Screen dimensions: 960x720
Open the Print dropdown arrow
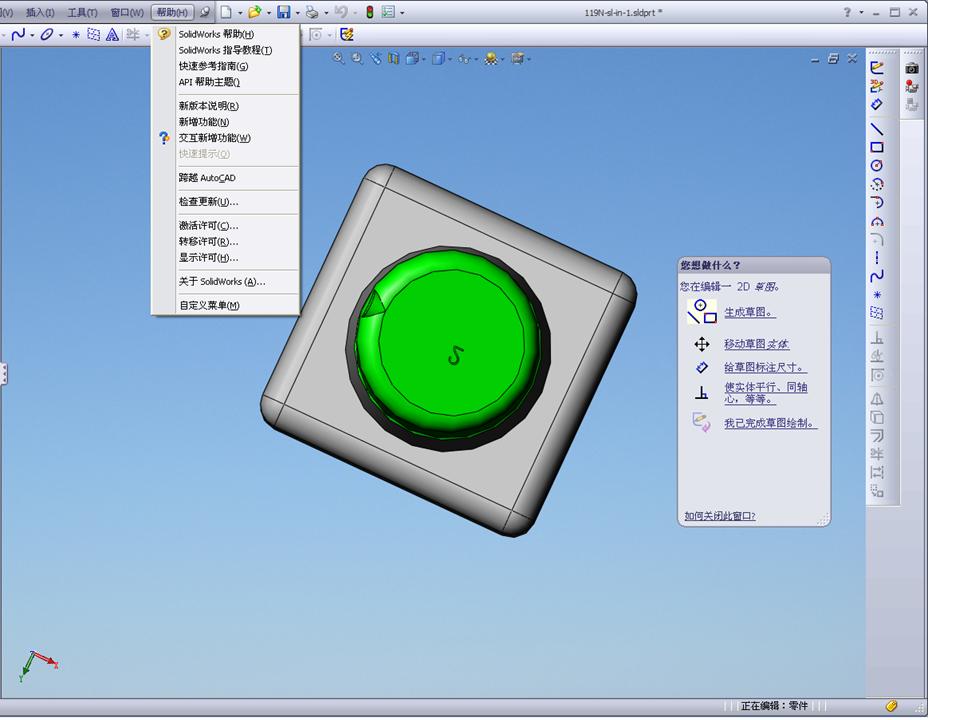[326, 12]
